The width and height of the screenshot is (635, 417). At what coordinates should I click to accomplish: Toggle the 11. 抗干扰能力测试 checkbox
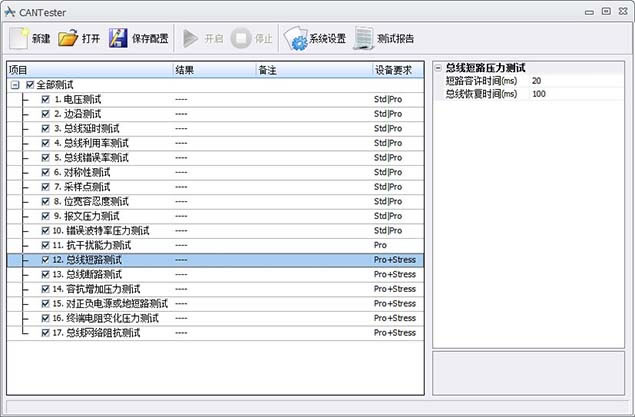point(46,245)
